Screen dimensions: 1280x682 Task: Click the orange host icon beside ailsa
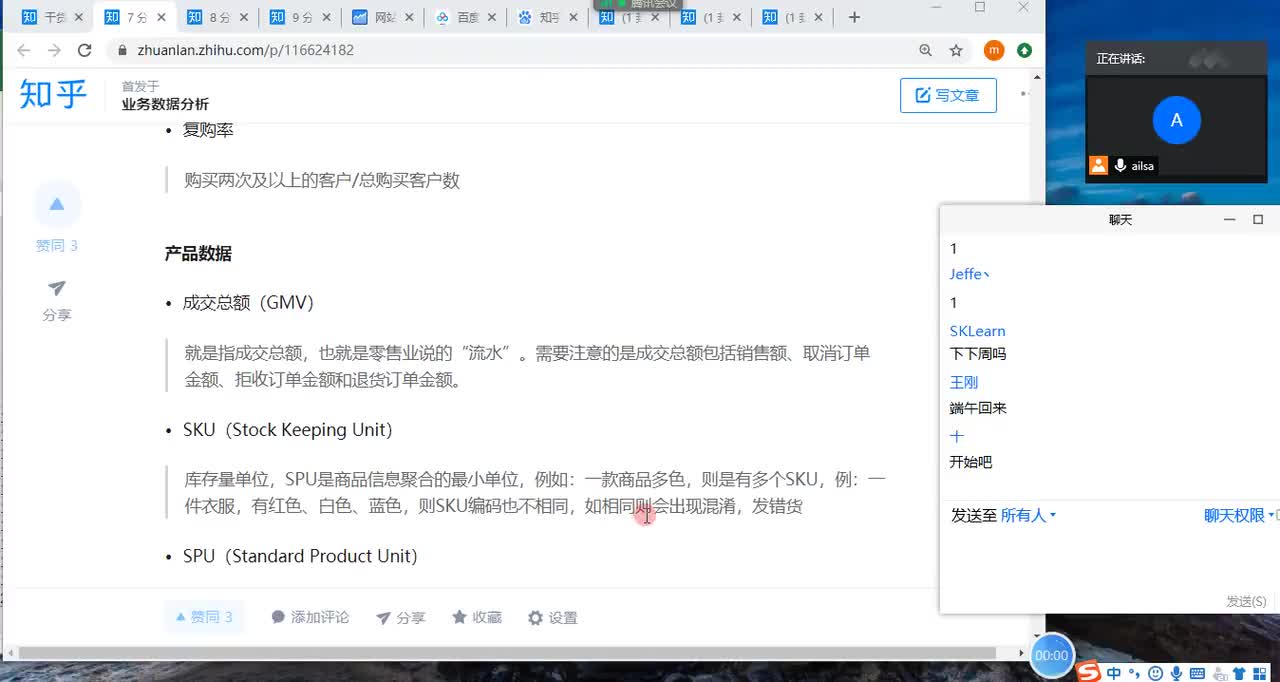click(x=1099, y=166)
